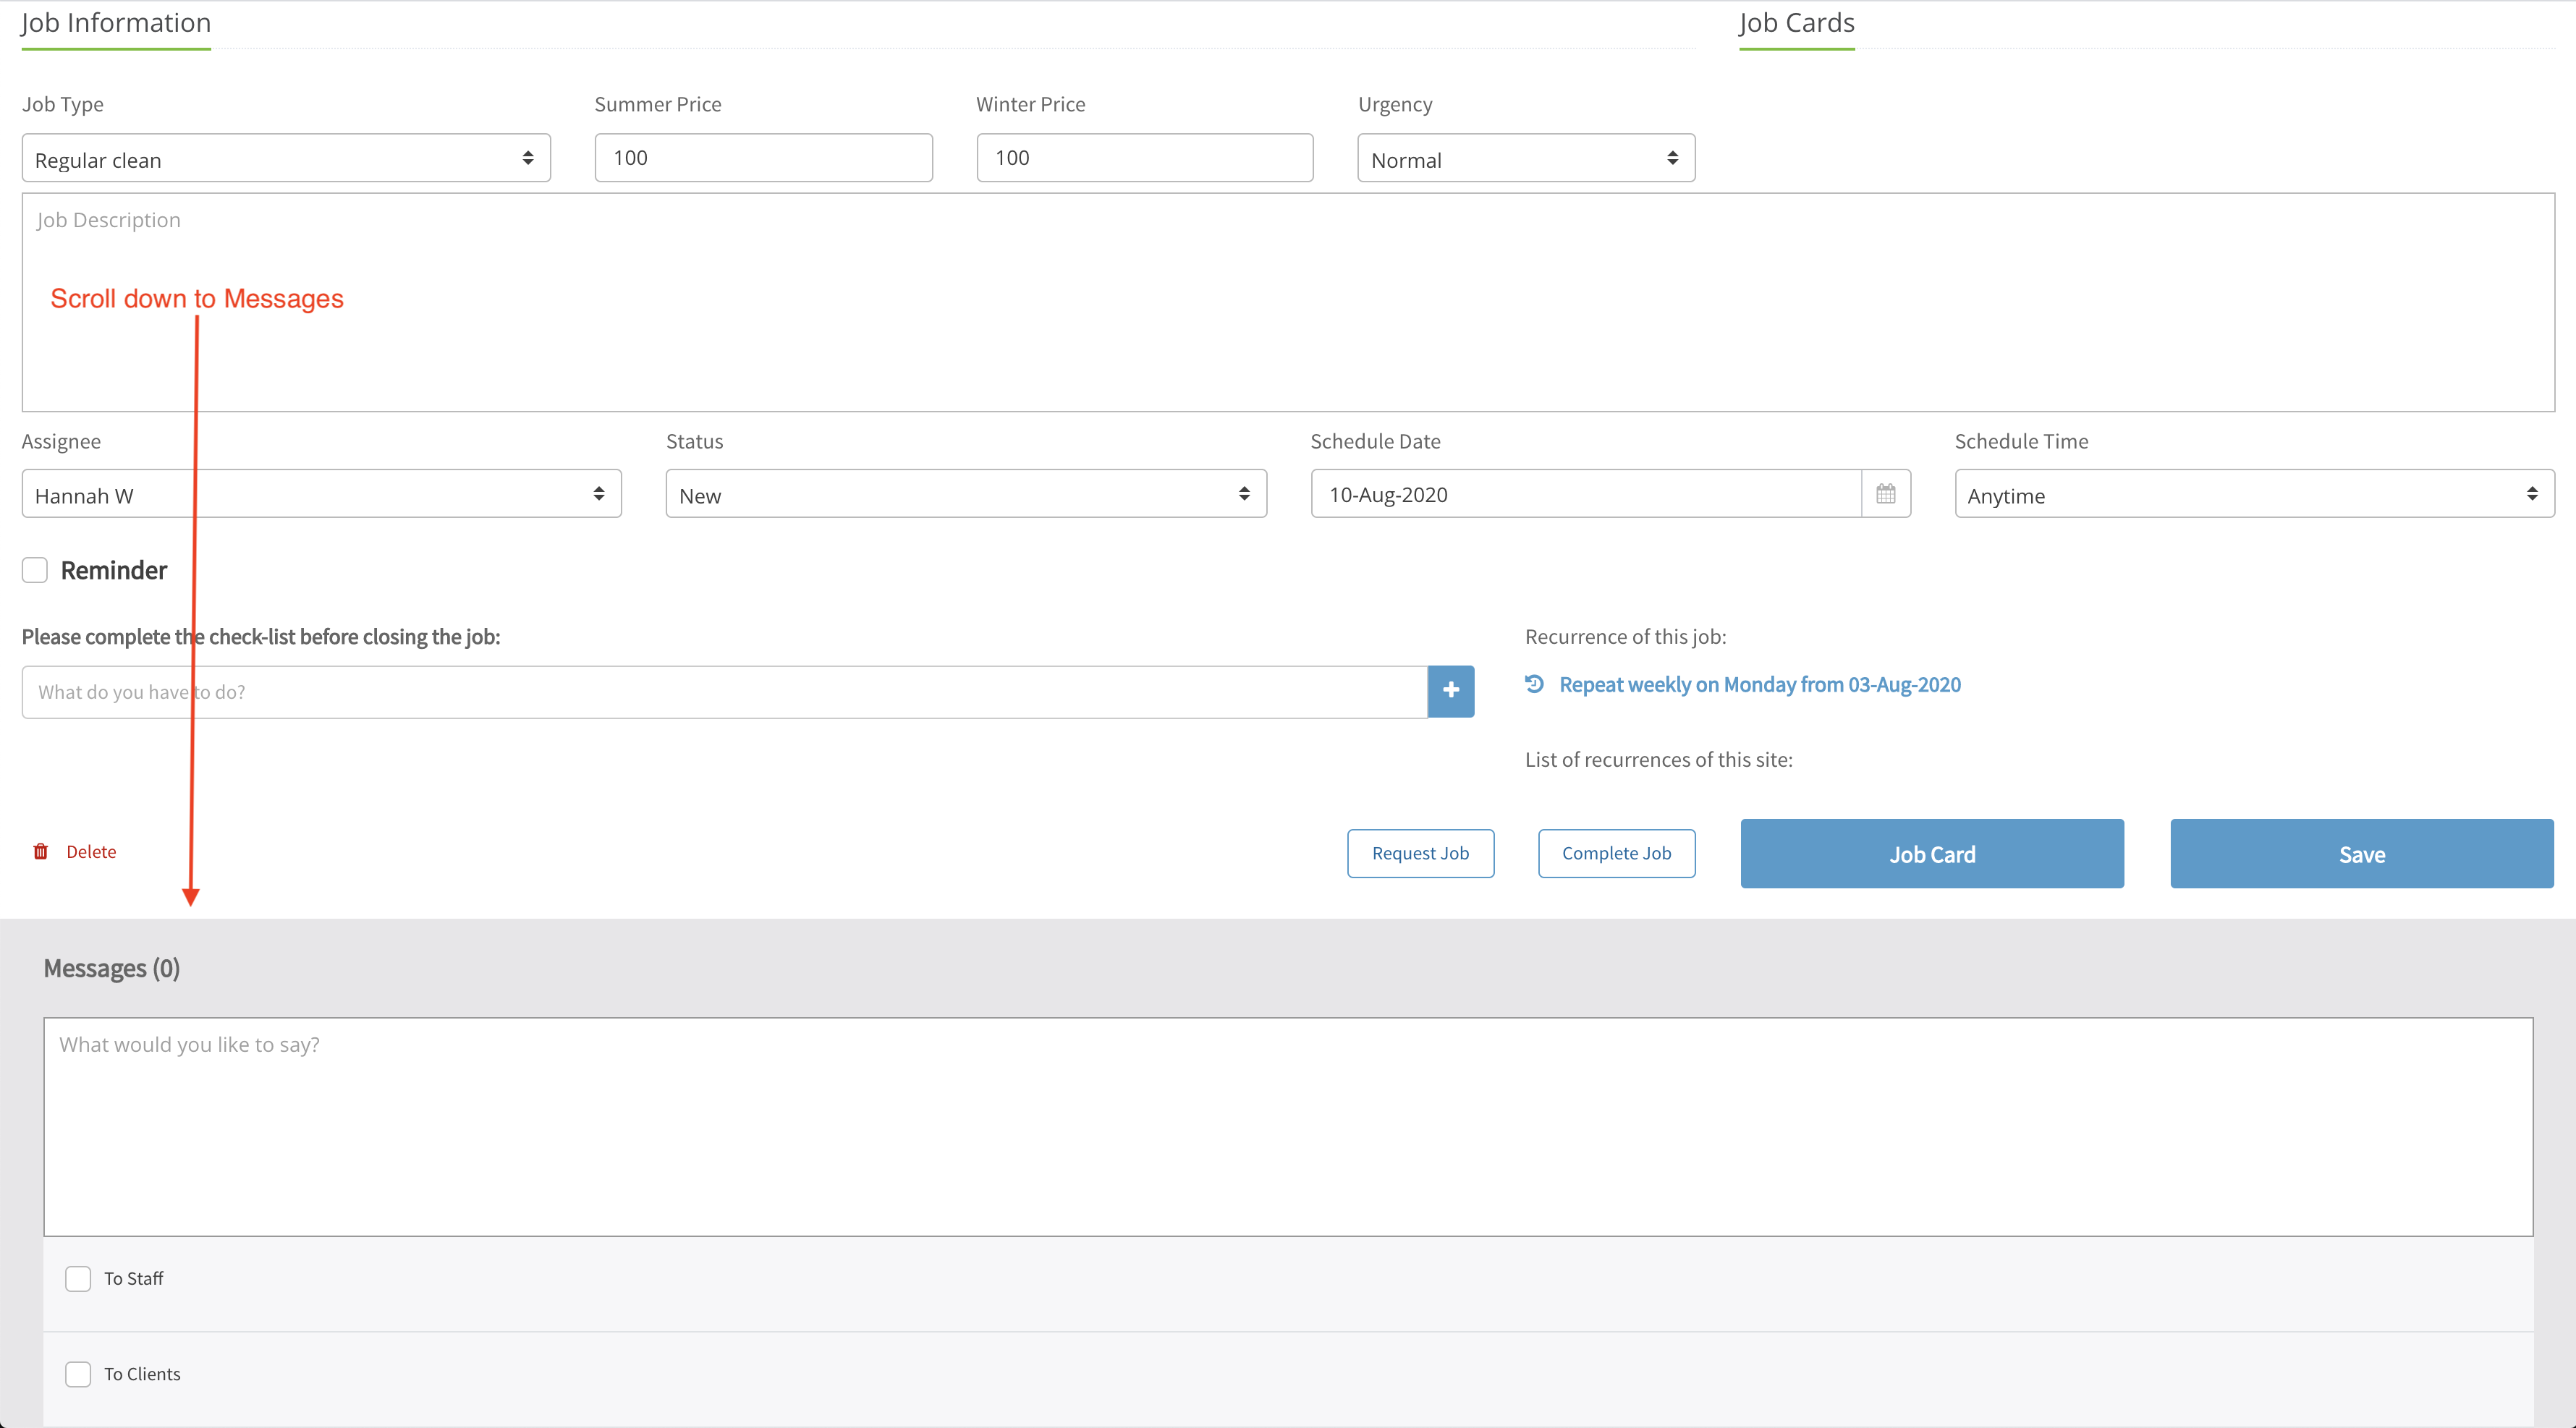The image size is (2576, 1428).
Task: Open the Status dropdown showing New
Action: click(966, 494)
